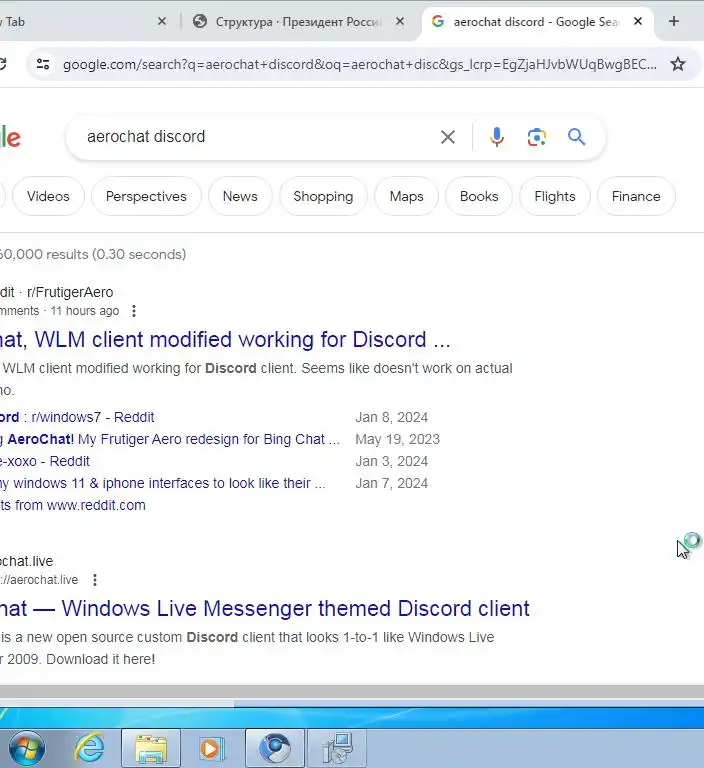Viewport: 704px width, 768px height.
Task: Filter results by News
Action: 240,196
